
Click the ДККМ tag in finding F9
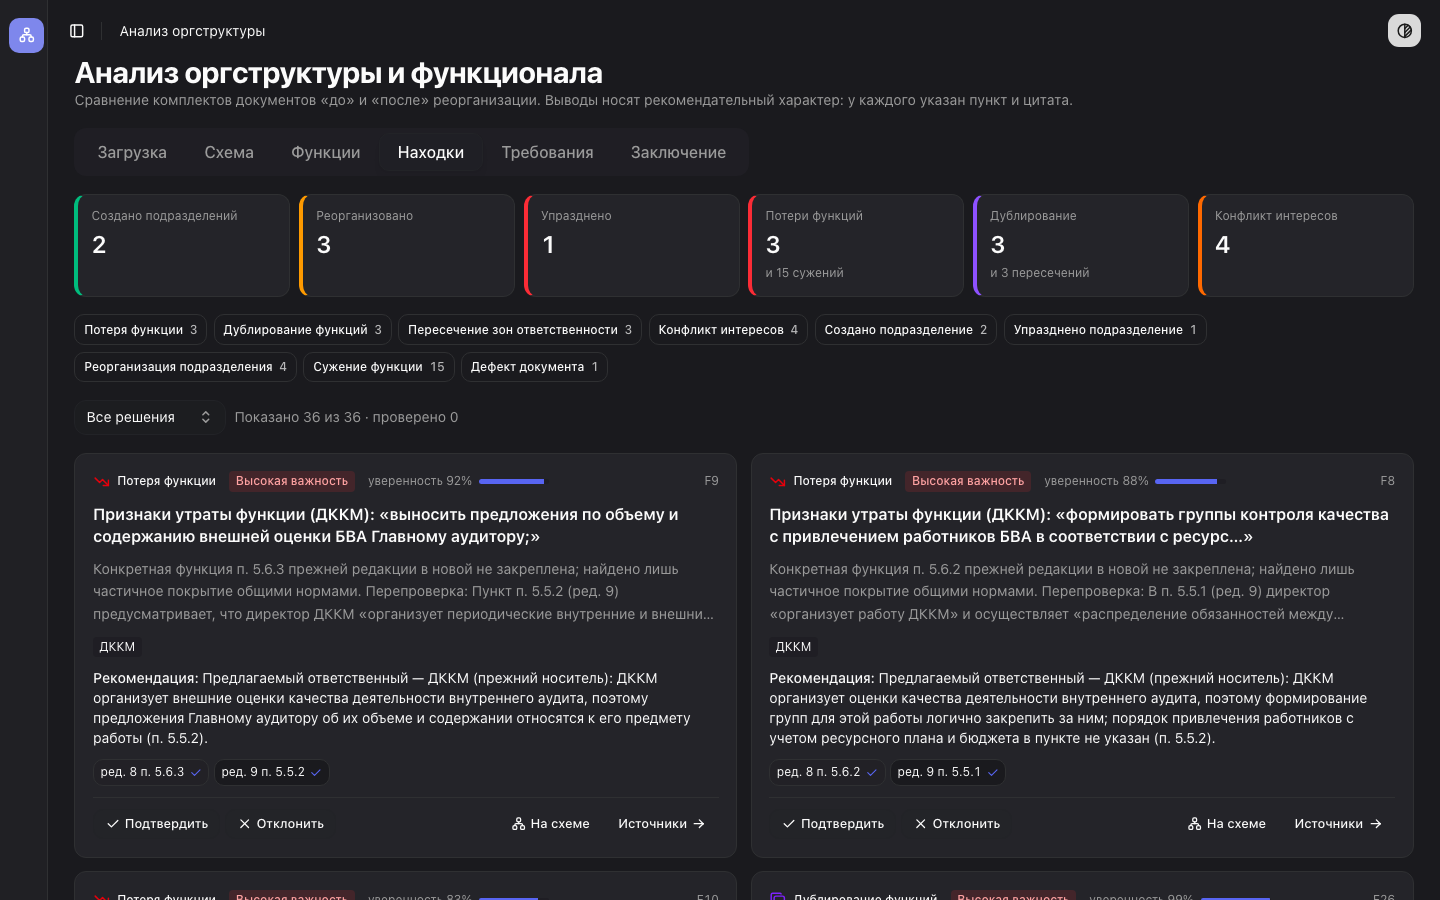[x=117, y=647]
